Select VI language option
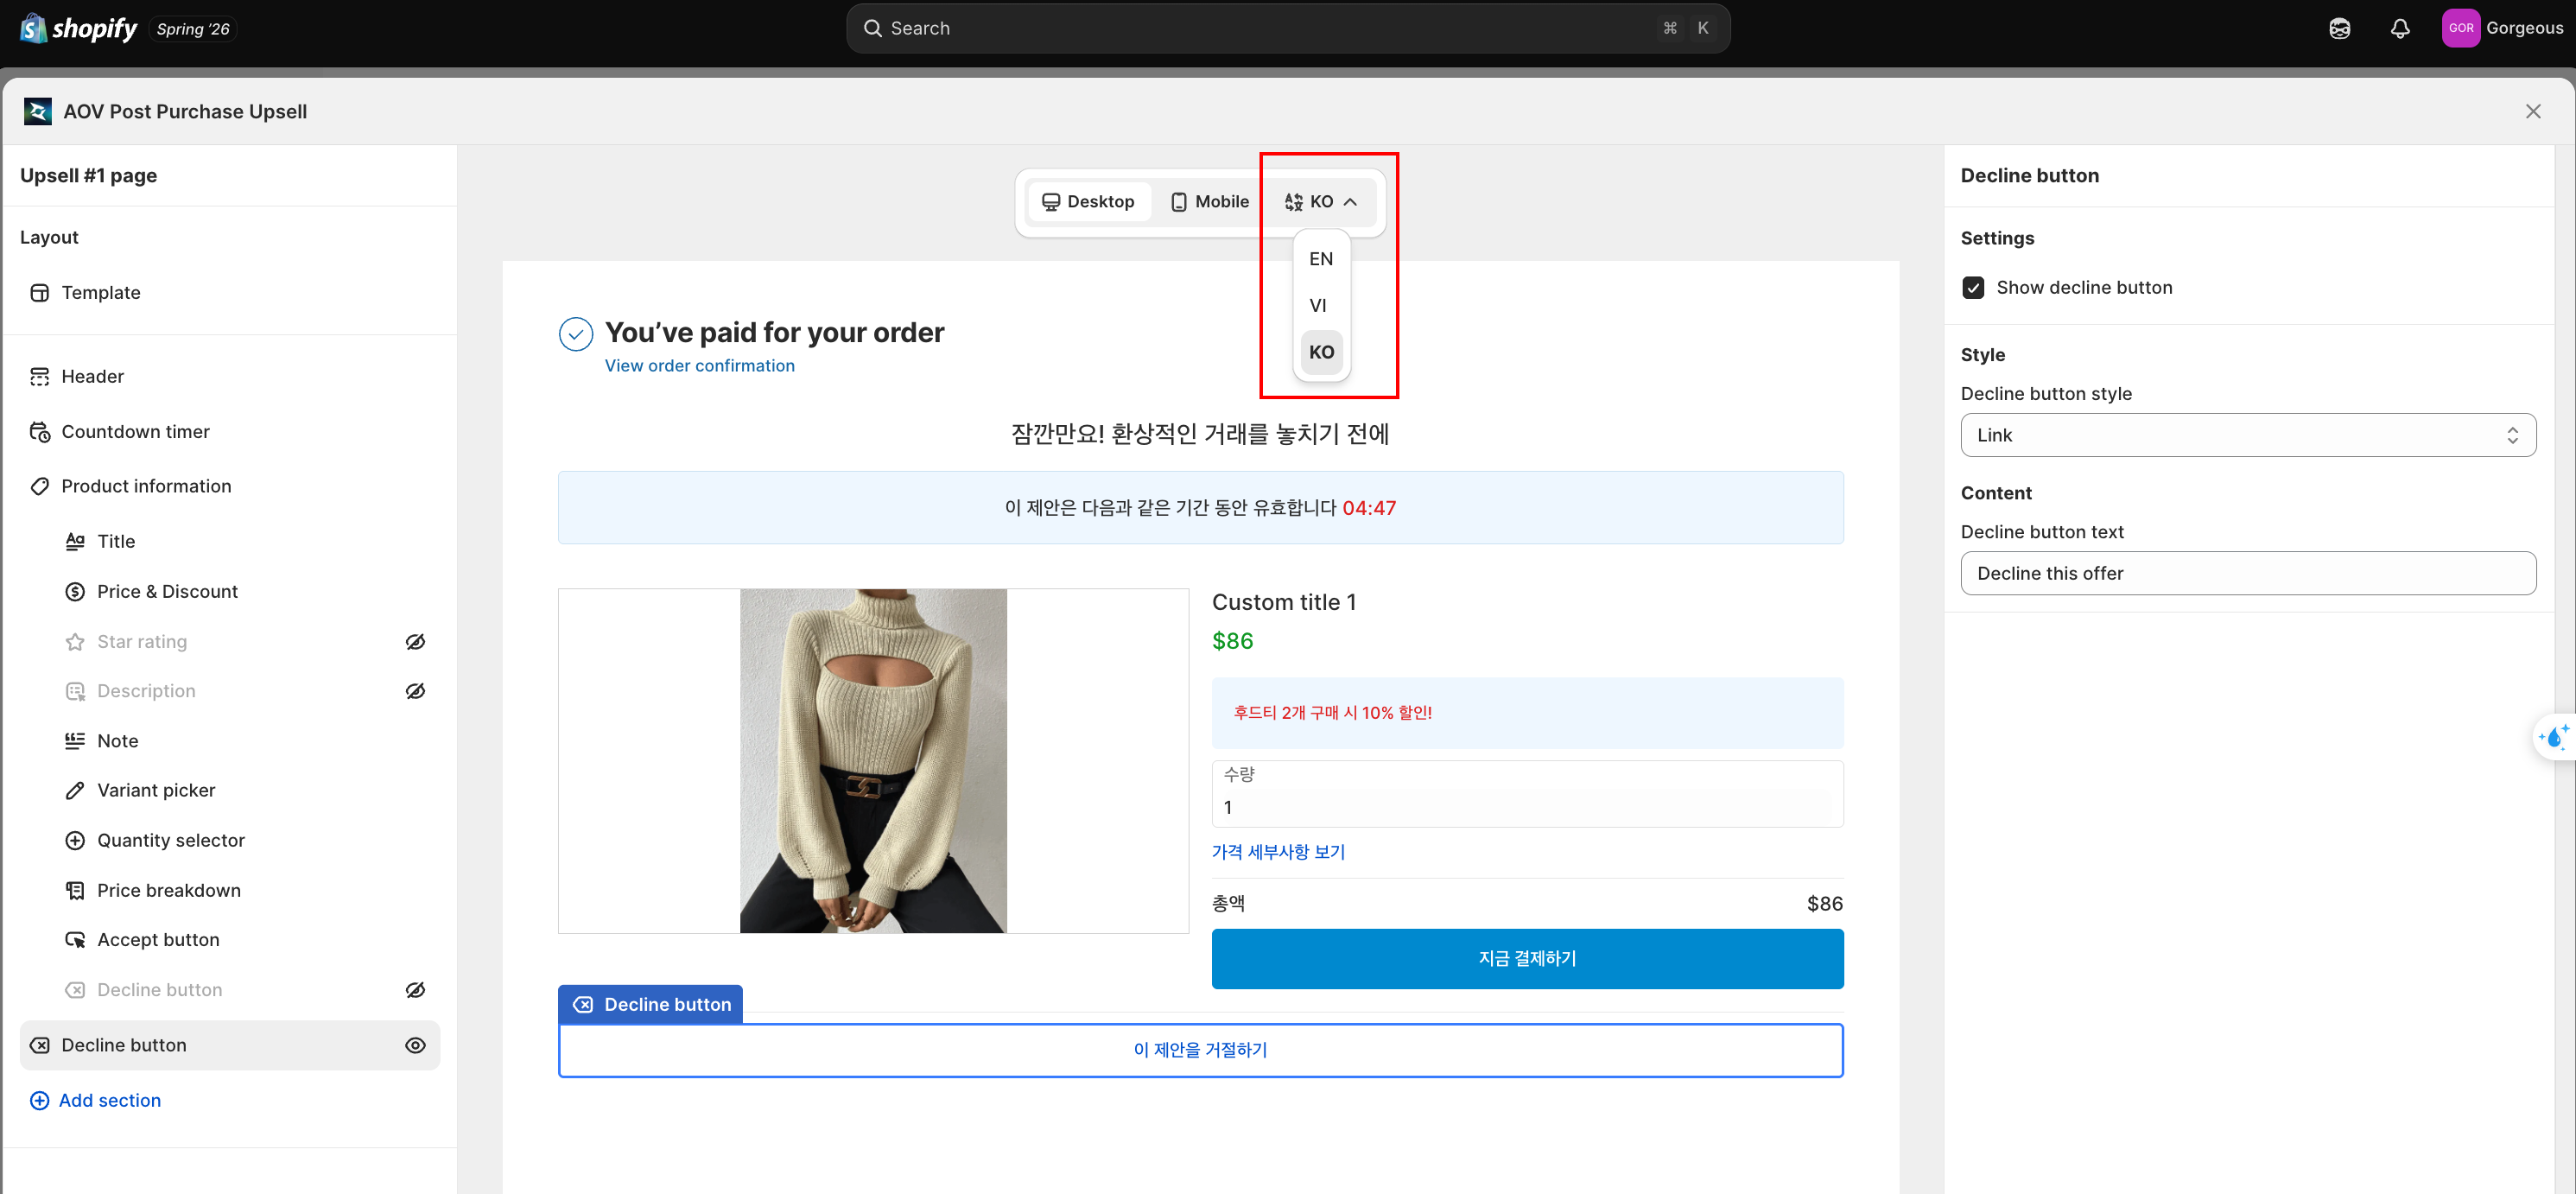This screenshot has width=2576, height=1194. click(1321, 305)
